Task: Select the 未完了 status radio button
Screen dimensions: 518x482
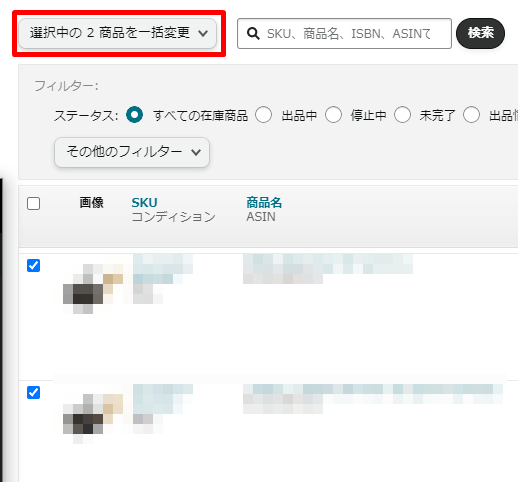Action: (402, 115)
